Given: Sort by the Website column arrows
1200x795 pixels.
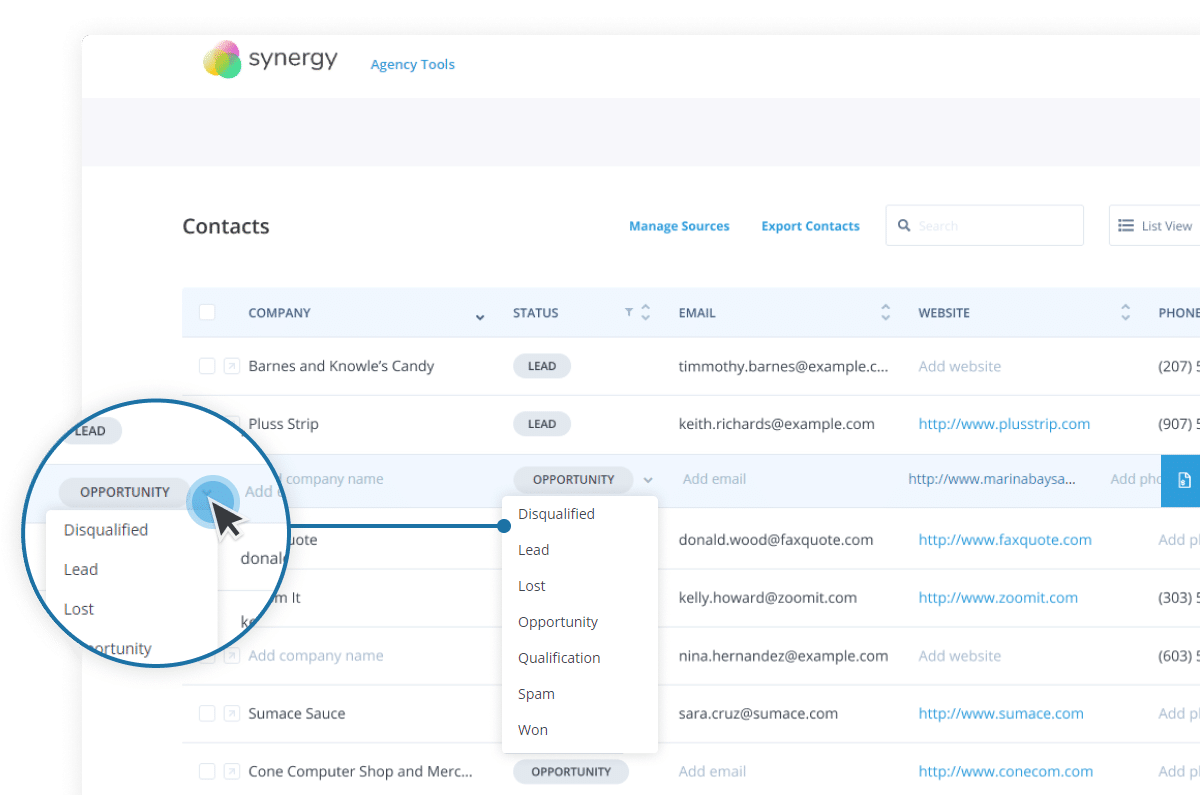Looking at the screenshot, I should coord(1125,313).
